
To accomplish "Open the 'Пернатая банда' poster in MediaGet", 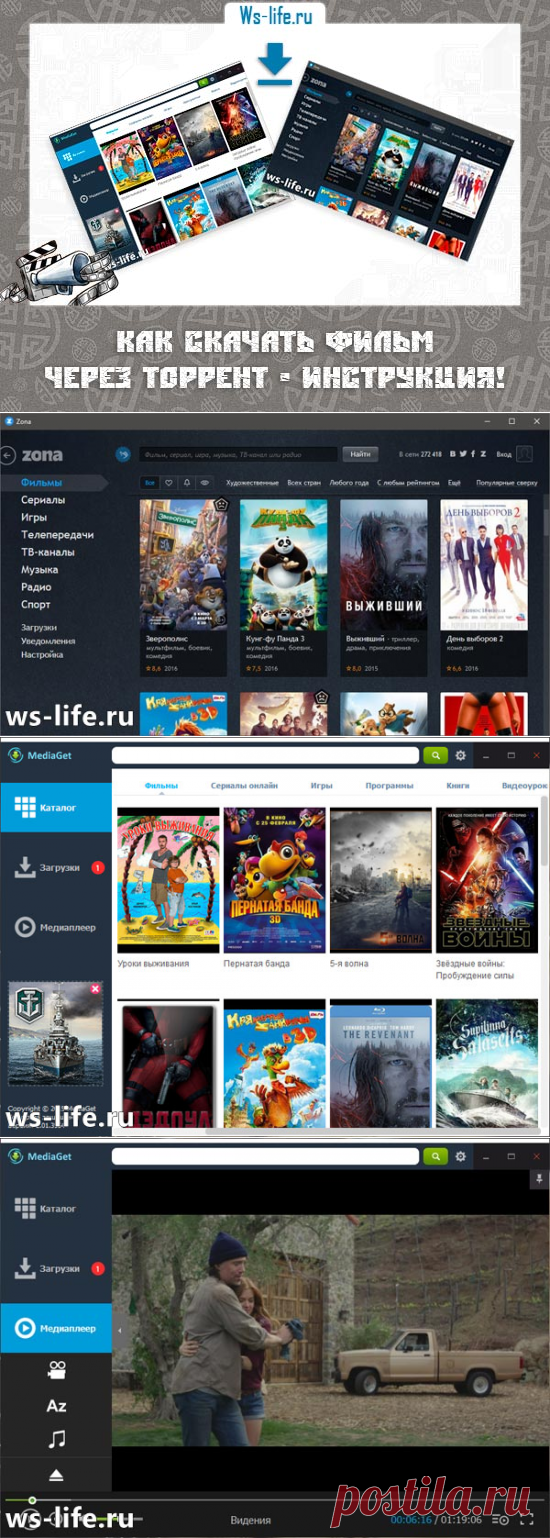I will (x=274, y=880).
